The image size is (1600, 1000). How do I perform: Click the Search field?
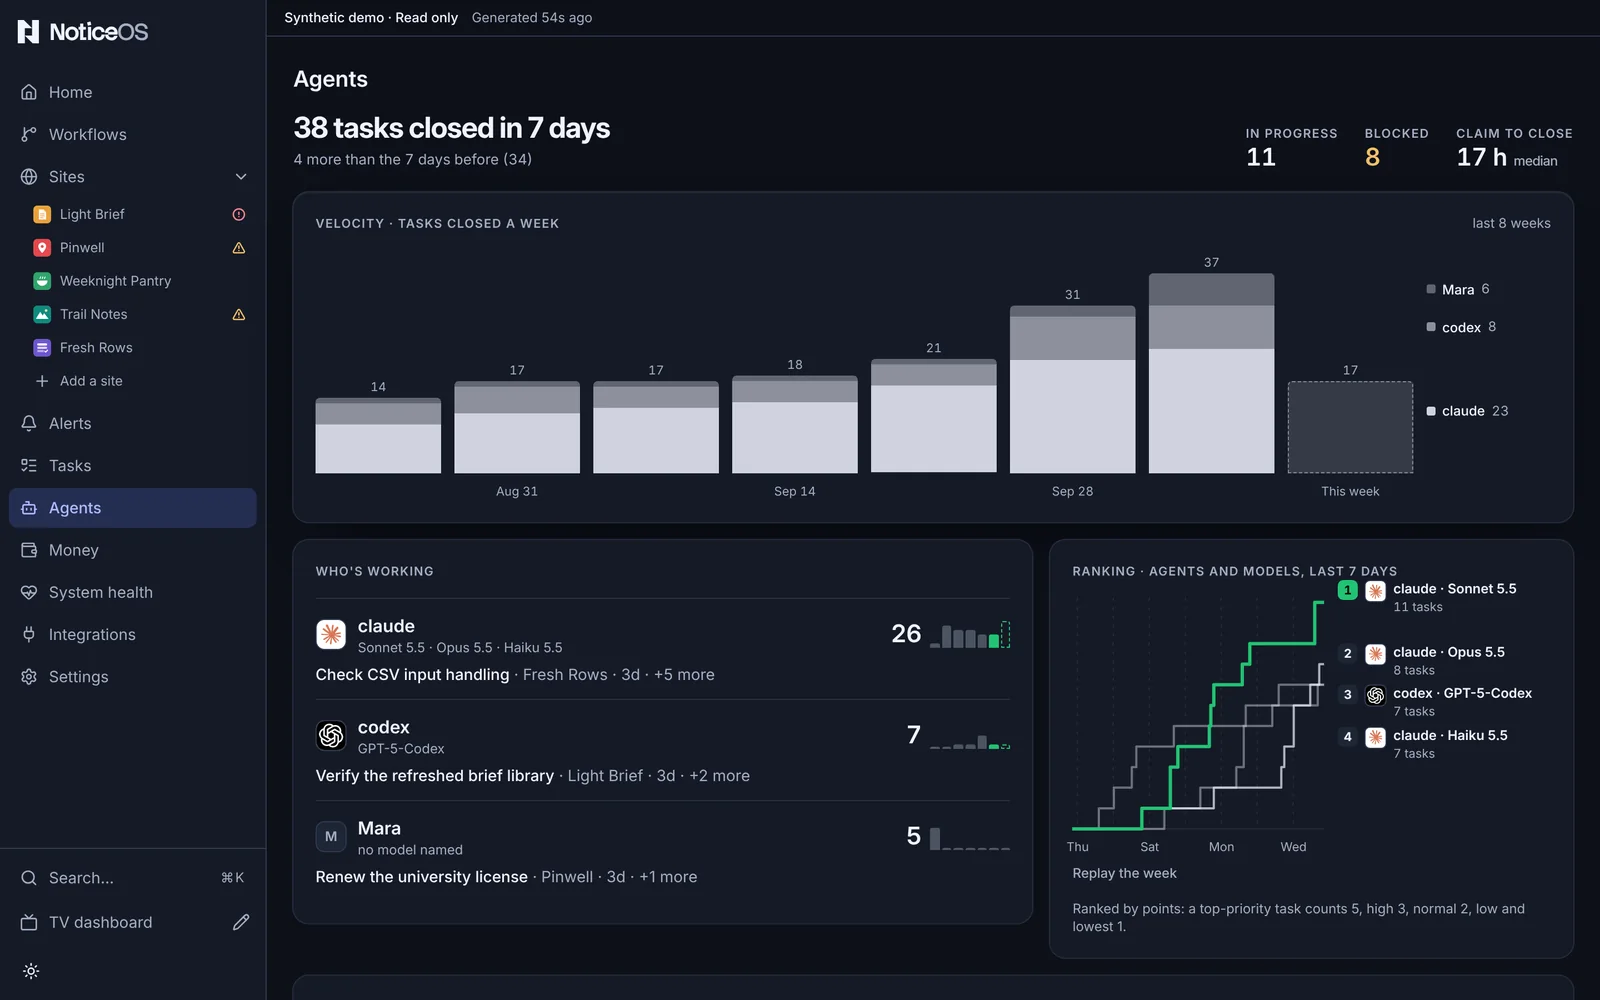(132, 878)
